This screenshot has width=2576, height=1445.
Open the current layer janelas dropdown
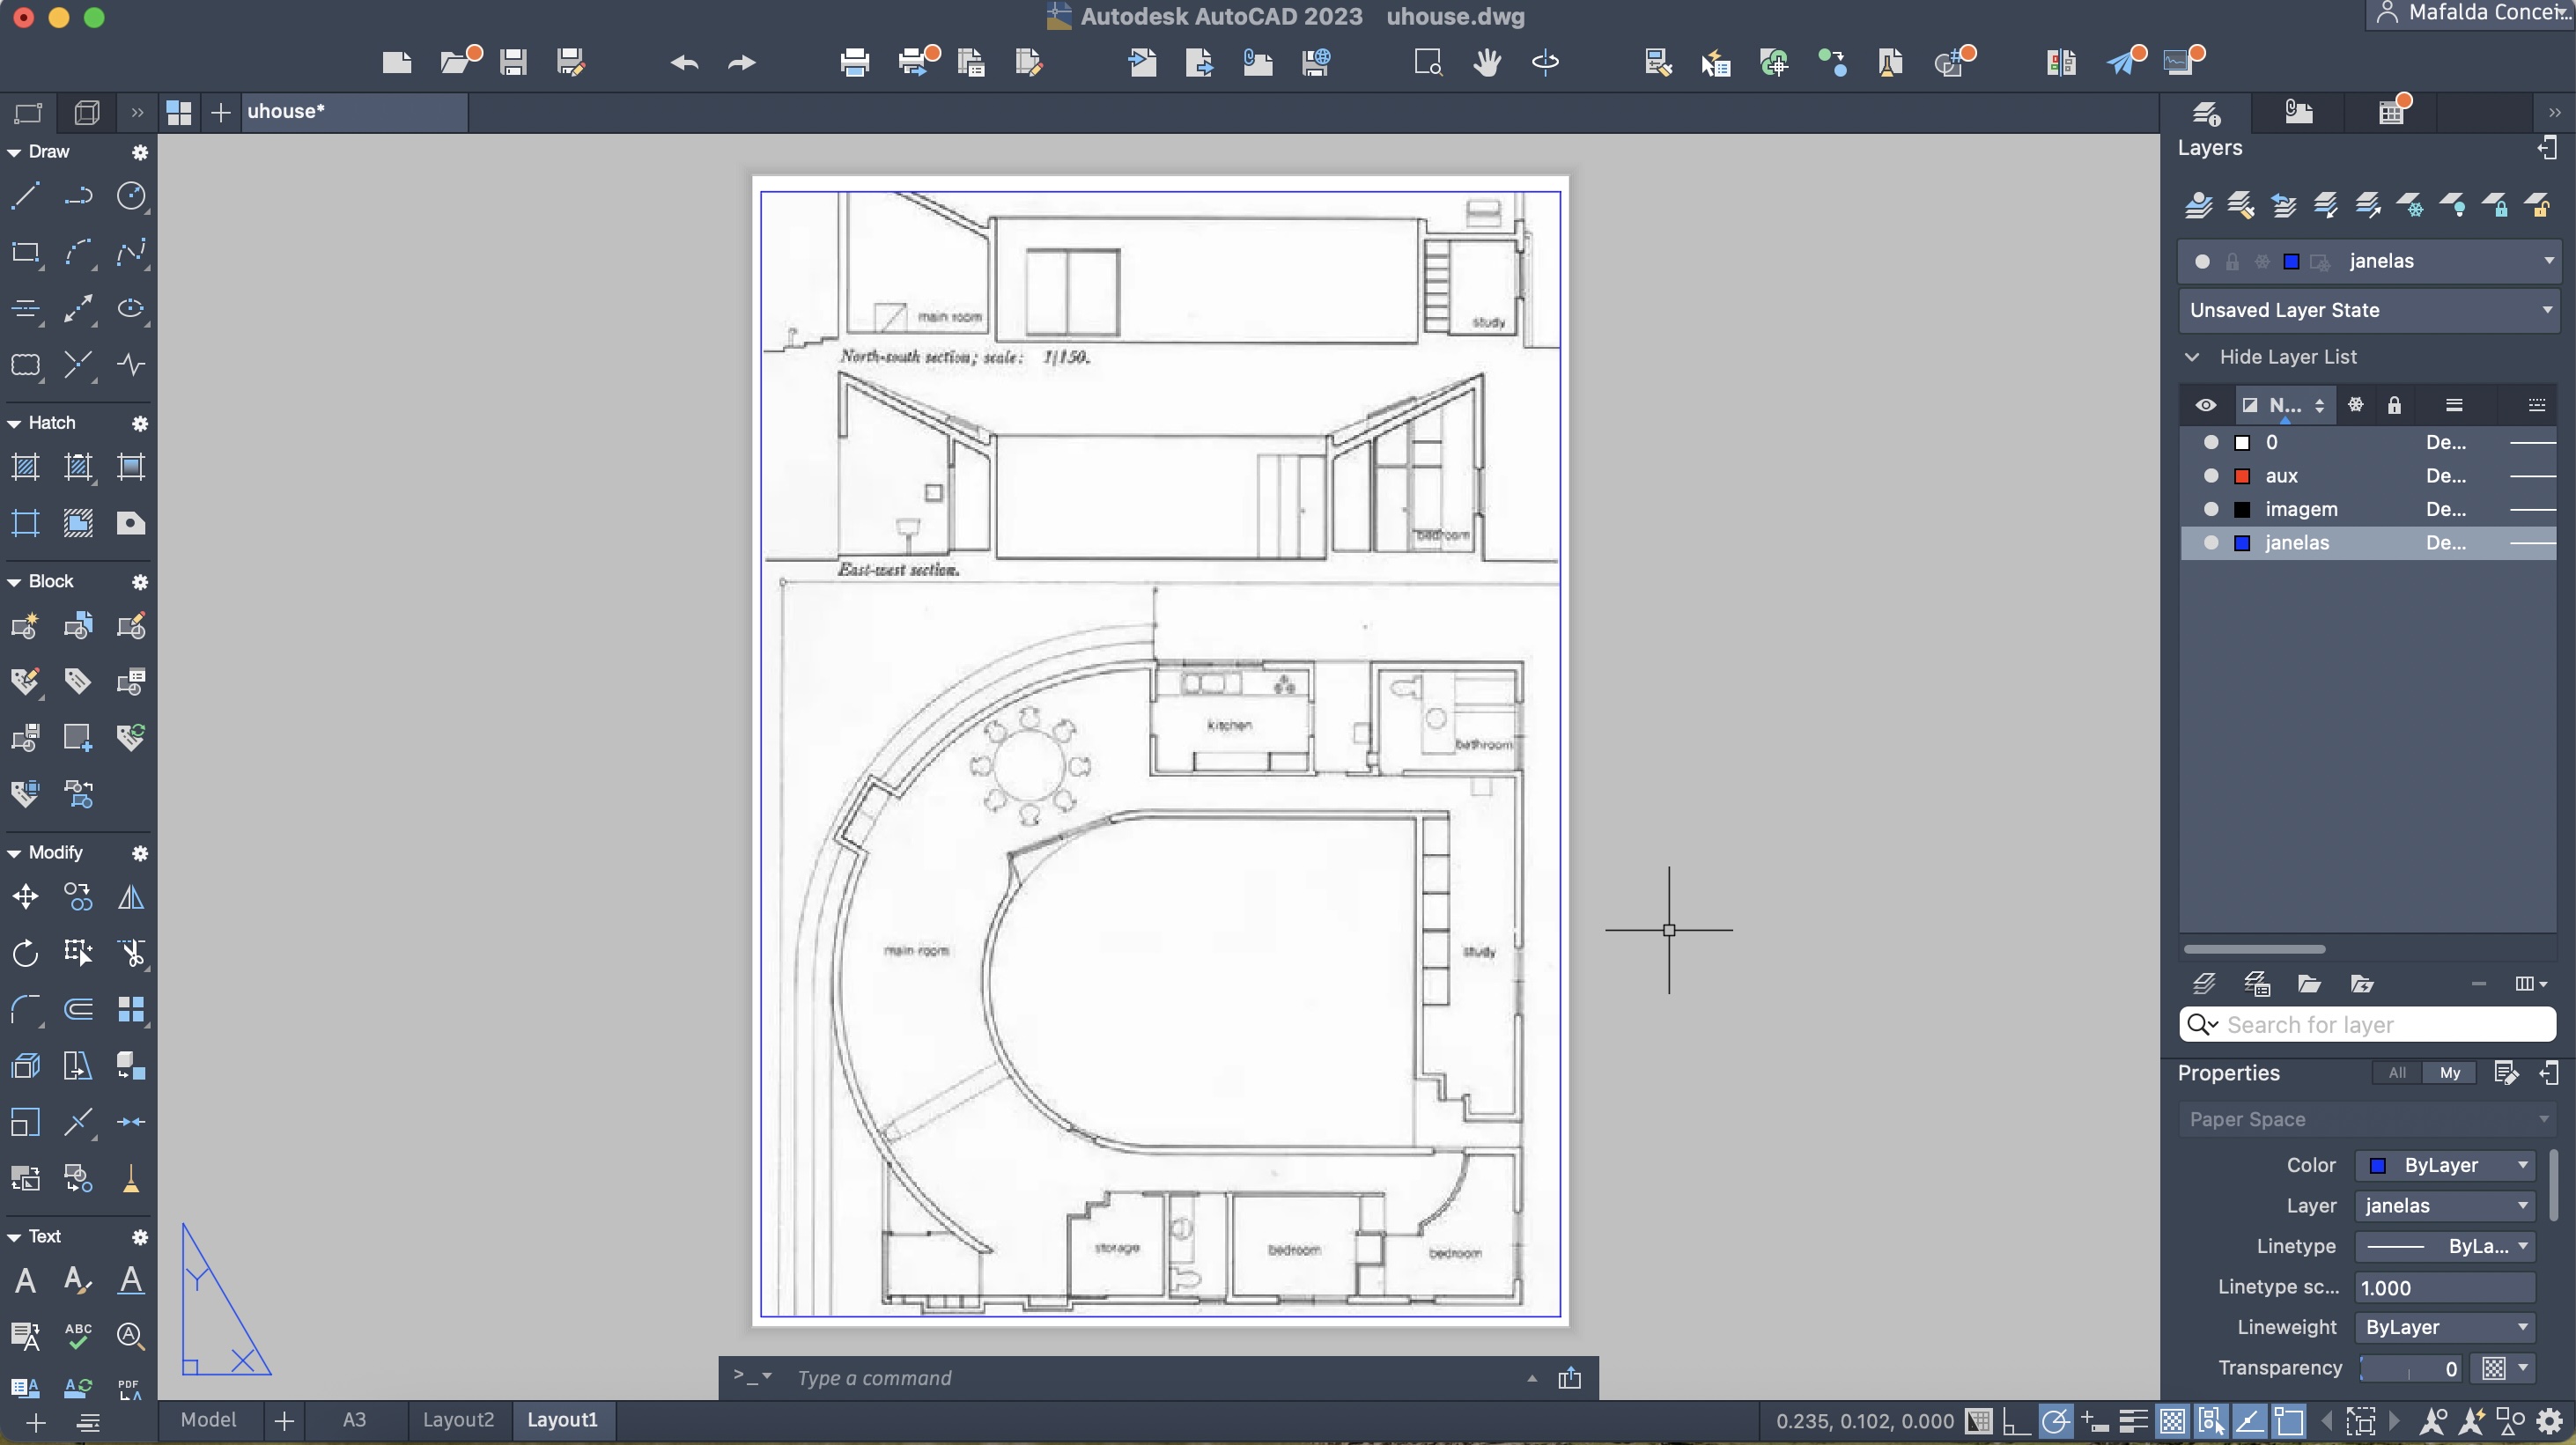coord(2548,261)
